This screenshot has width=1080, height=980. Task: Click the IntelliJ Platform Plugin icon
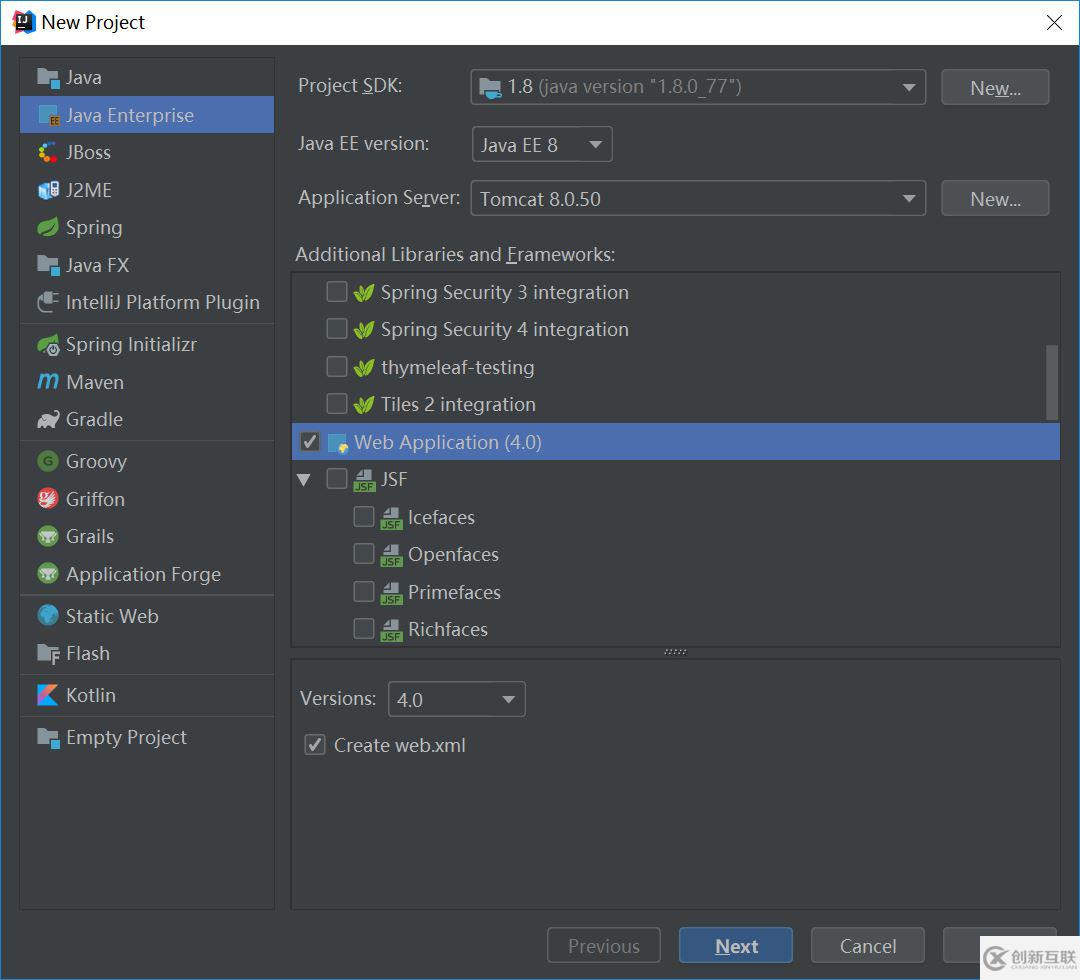pos(48,302)
